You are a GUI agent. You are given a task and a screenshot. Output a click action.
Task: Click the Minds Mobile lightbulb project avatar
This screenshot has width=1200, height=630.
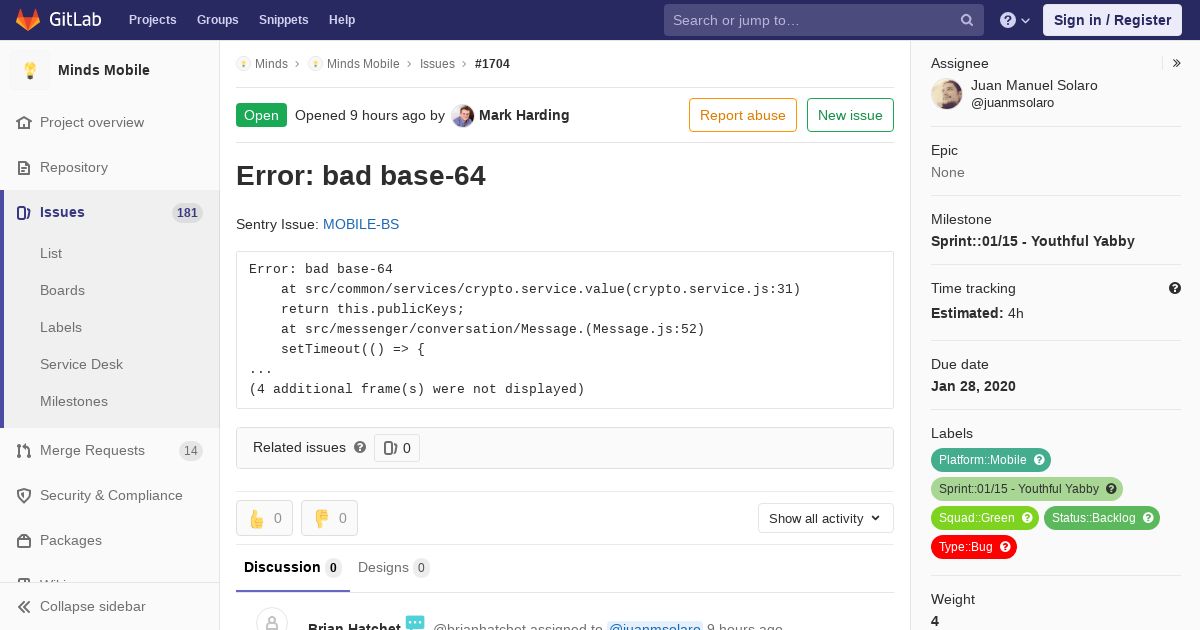pos(30,70)
